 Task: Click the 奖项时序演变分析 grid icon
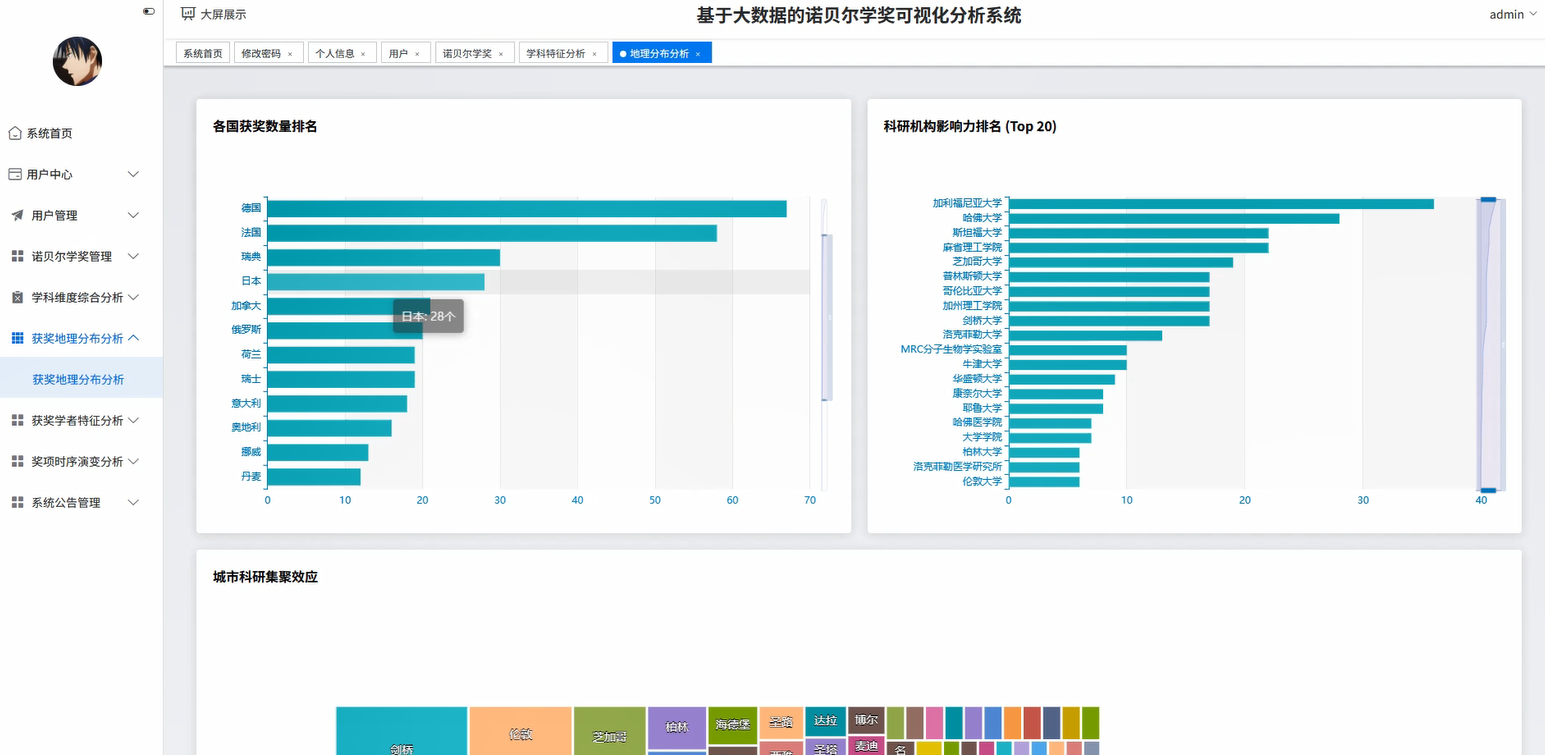point(17,461)
